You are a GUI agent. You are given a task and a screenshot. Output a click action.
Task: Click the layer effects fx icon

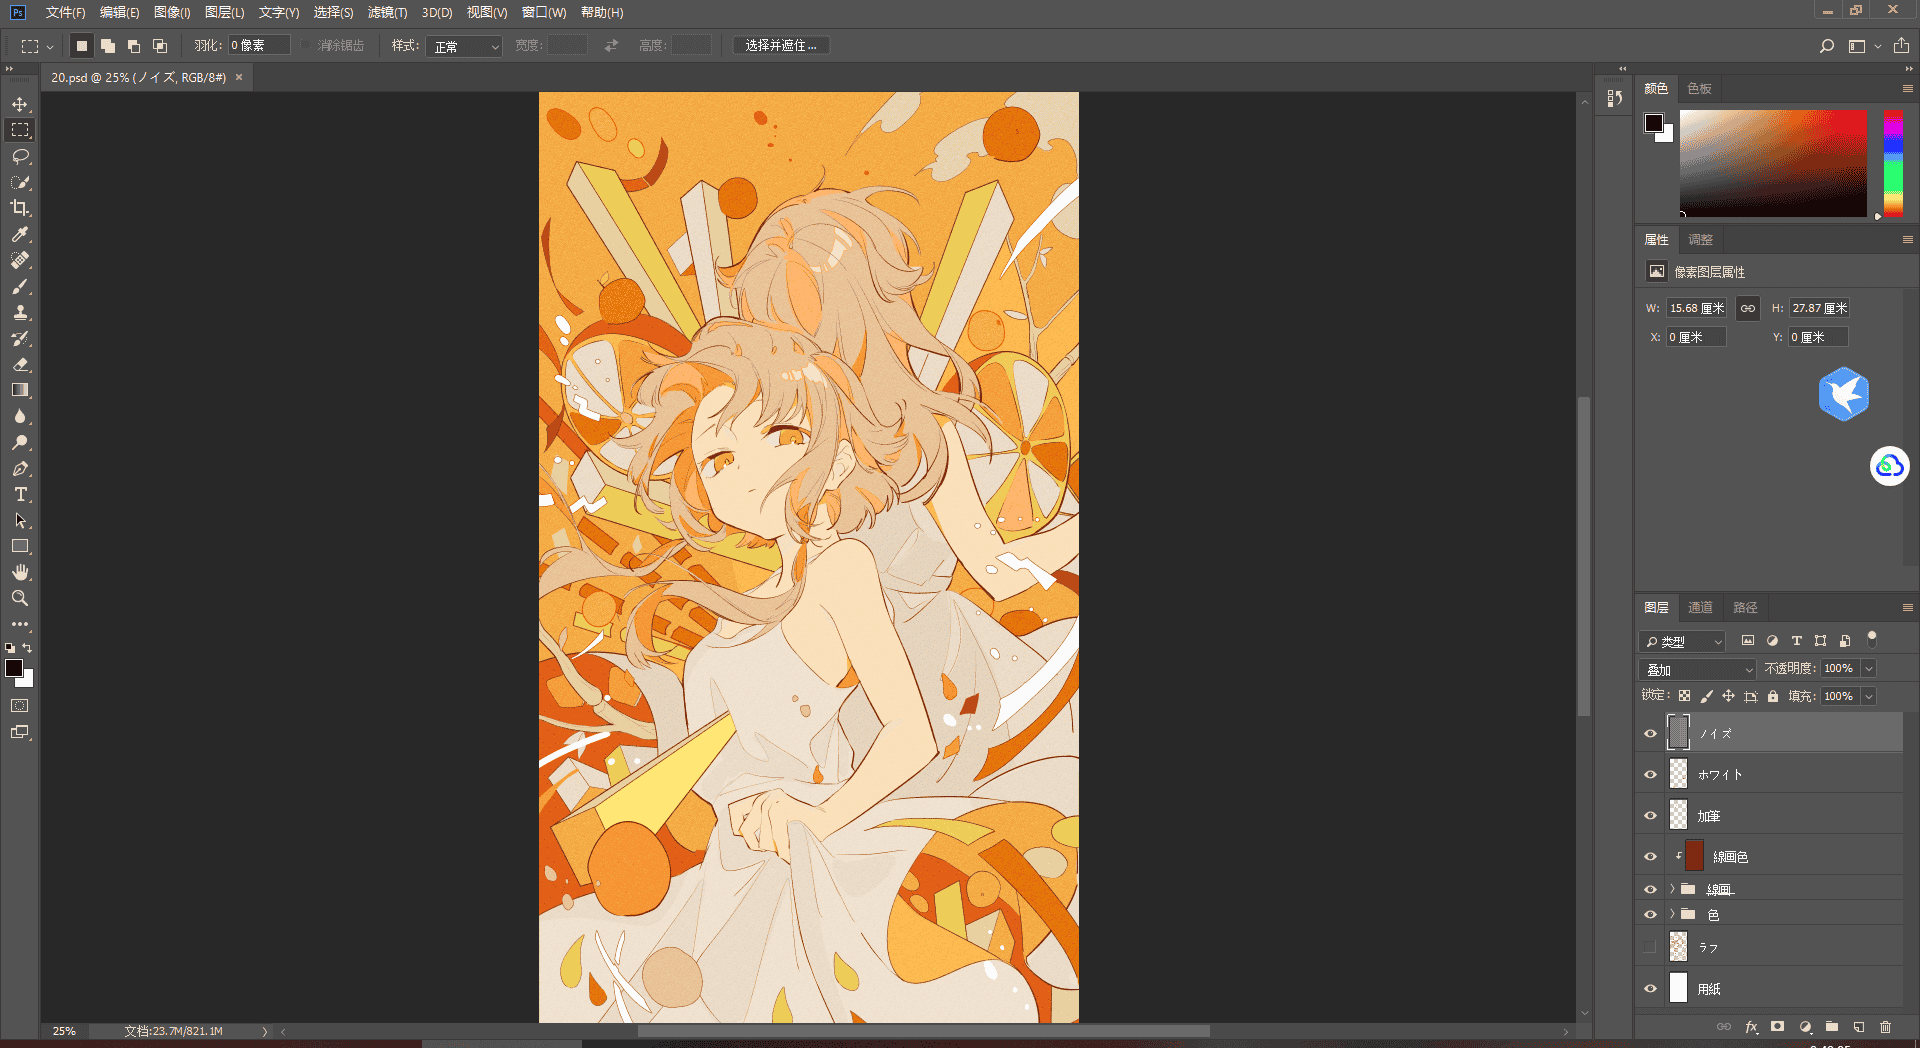(x=1751, y=1027)
